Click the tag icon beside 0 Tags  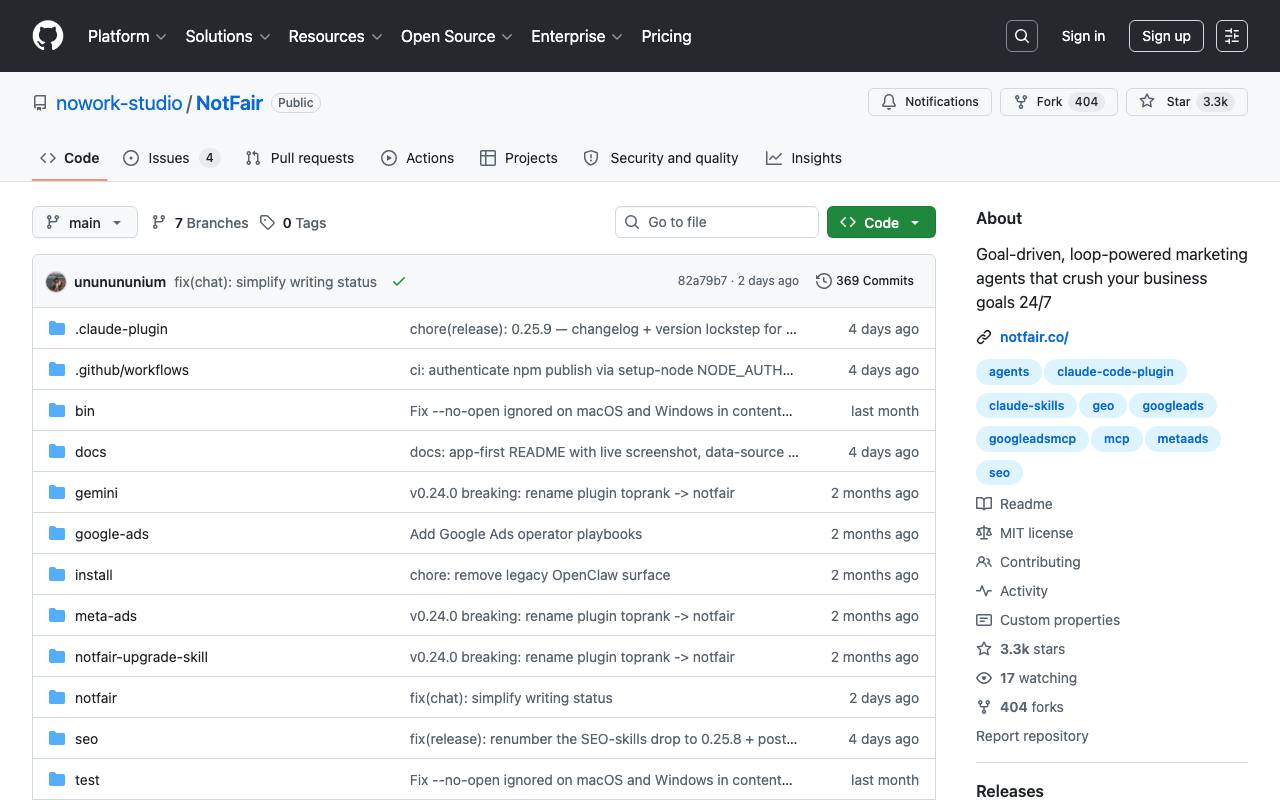pyautogui.click(x=267, y=223)
